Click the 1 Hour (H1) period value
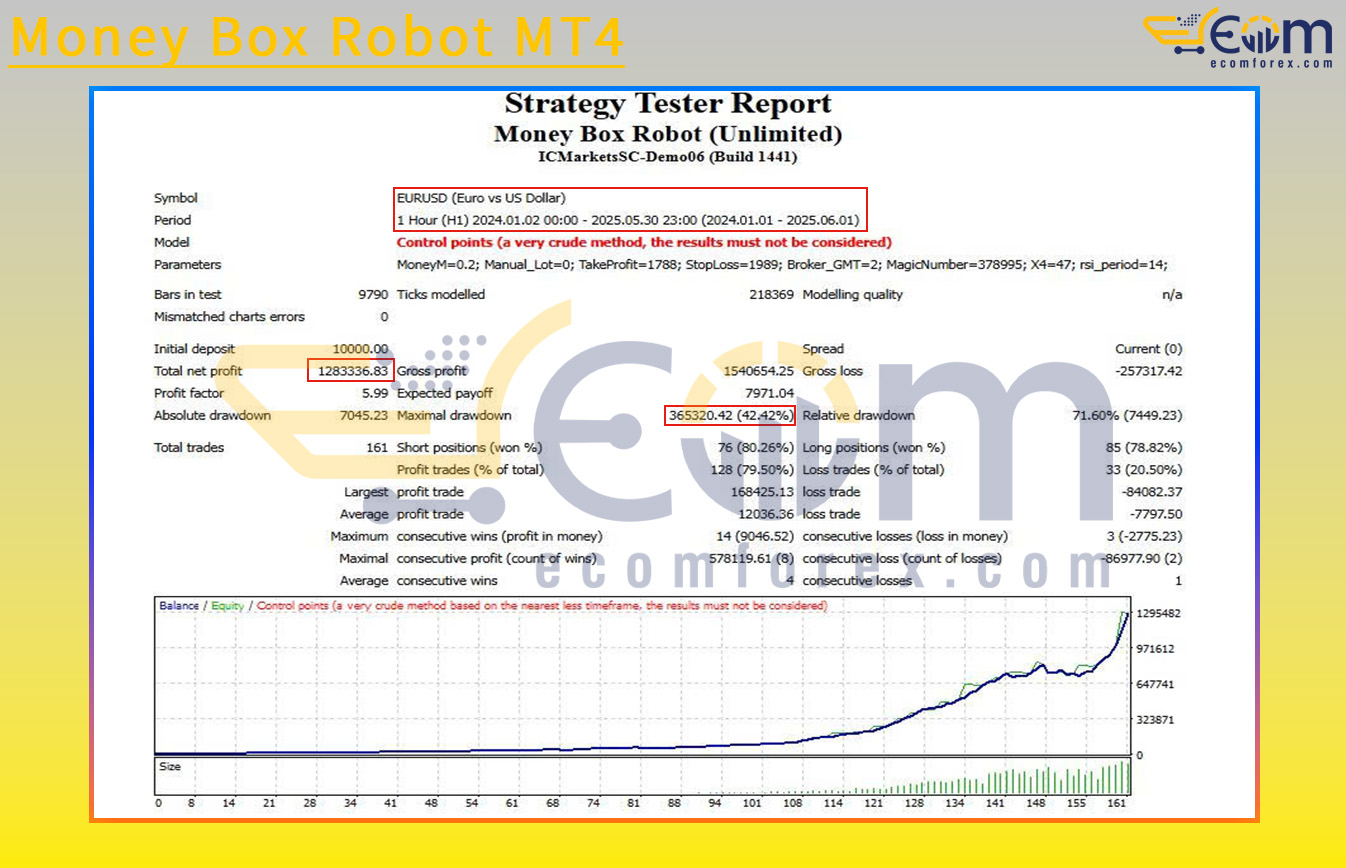Image resolution: width=1346 pixels, height=868 pixels. click(x=628, y=220)
